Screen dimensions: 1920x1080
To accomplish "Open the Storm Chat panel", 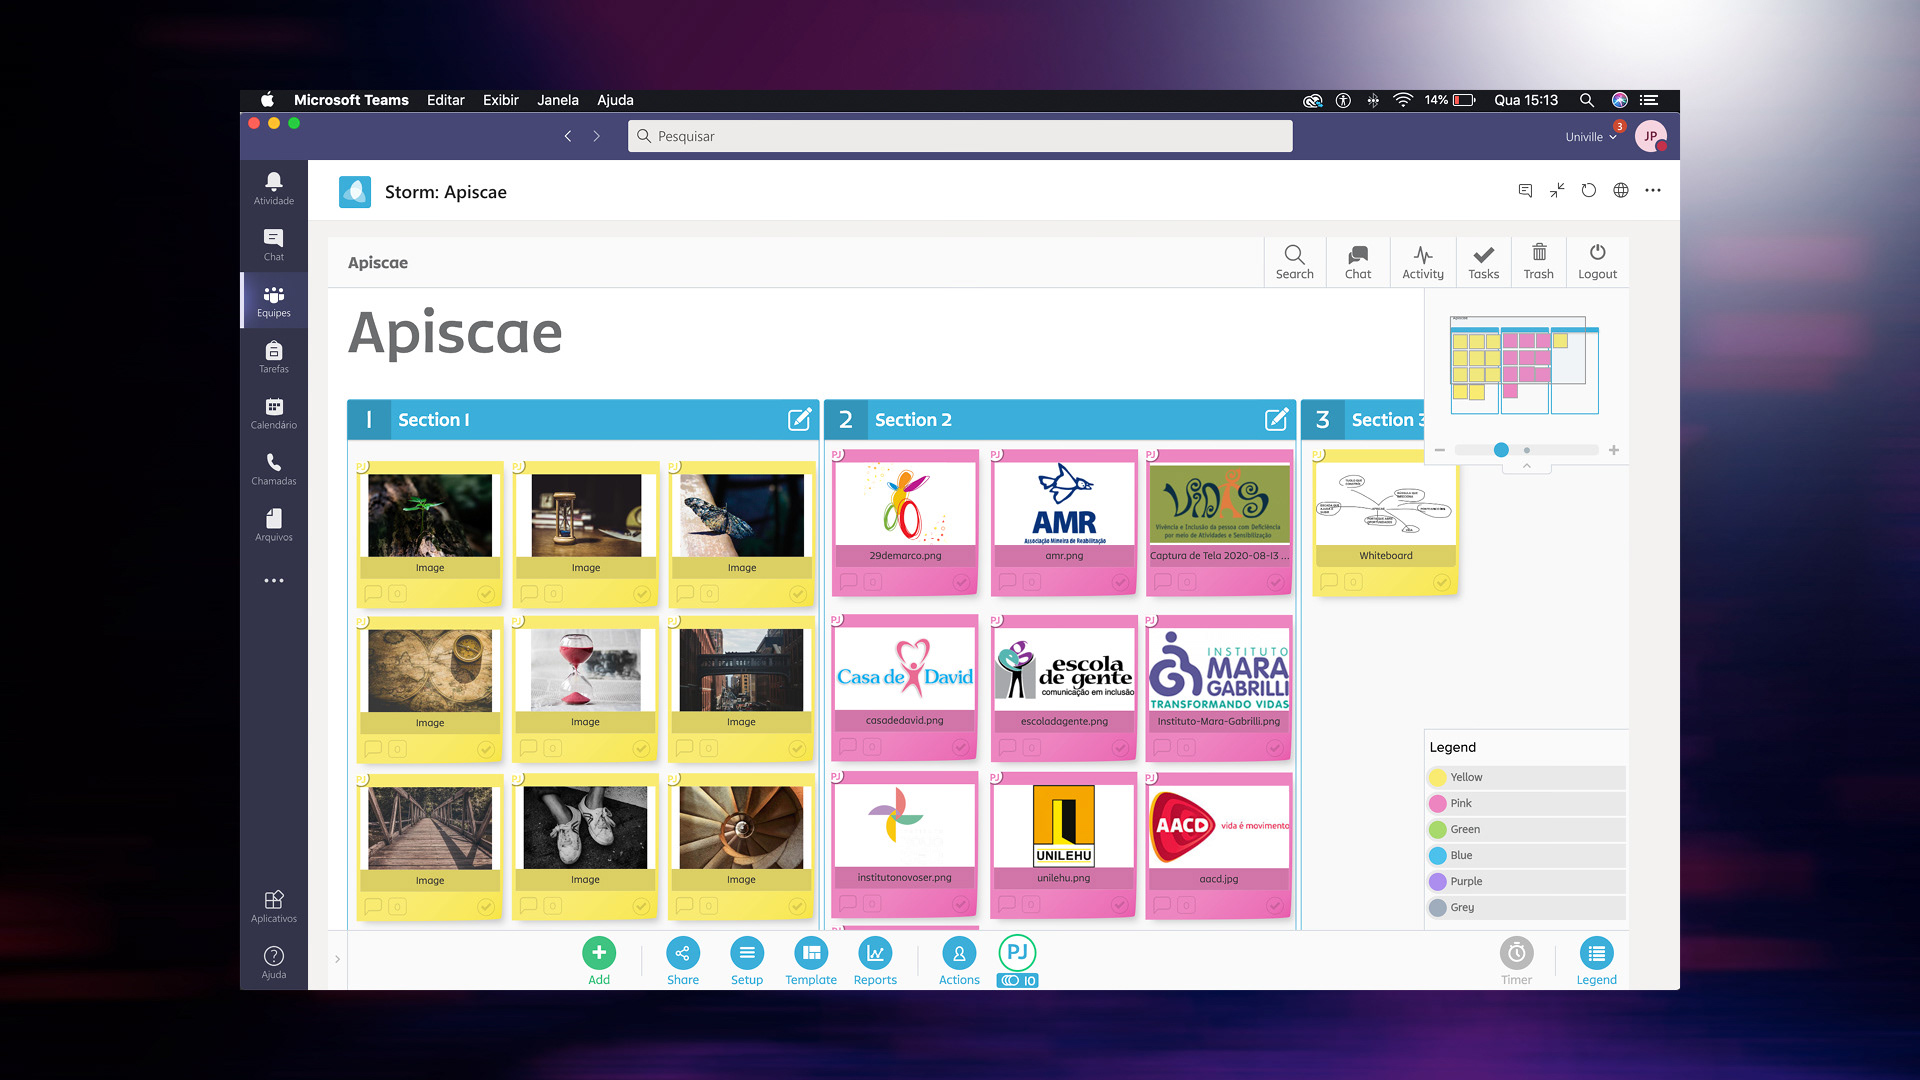I will [1358, 262].
